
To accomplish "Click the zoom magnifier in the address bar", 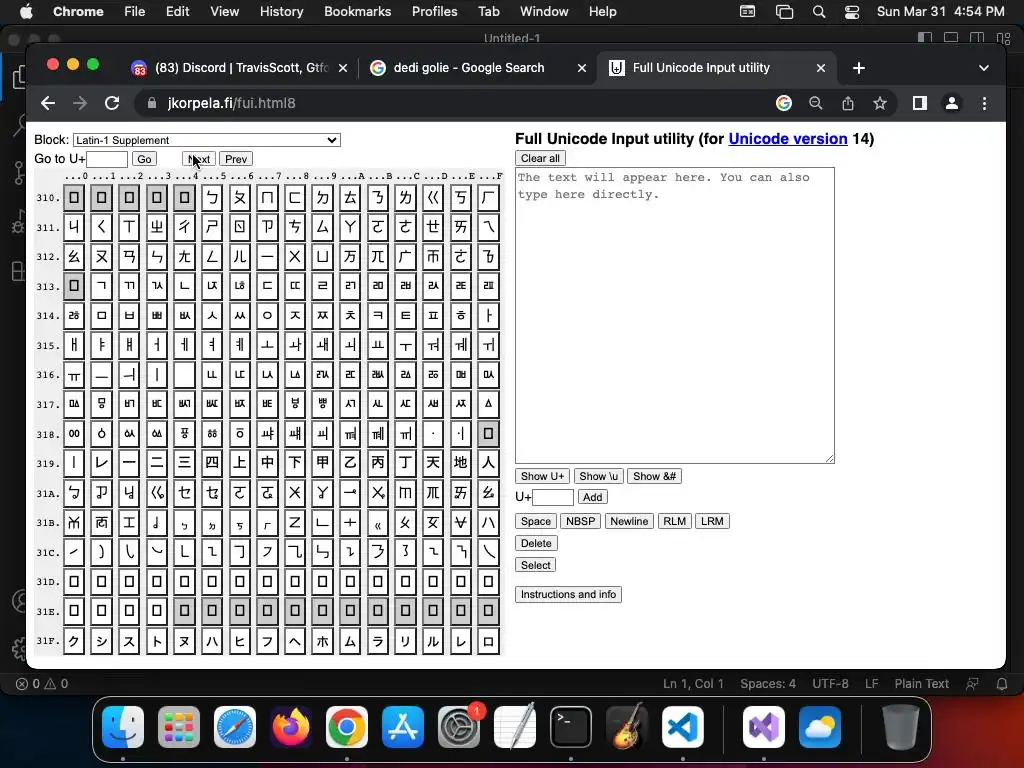I will pos(816,103).
